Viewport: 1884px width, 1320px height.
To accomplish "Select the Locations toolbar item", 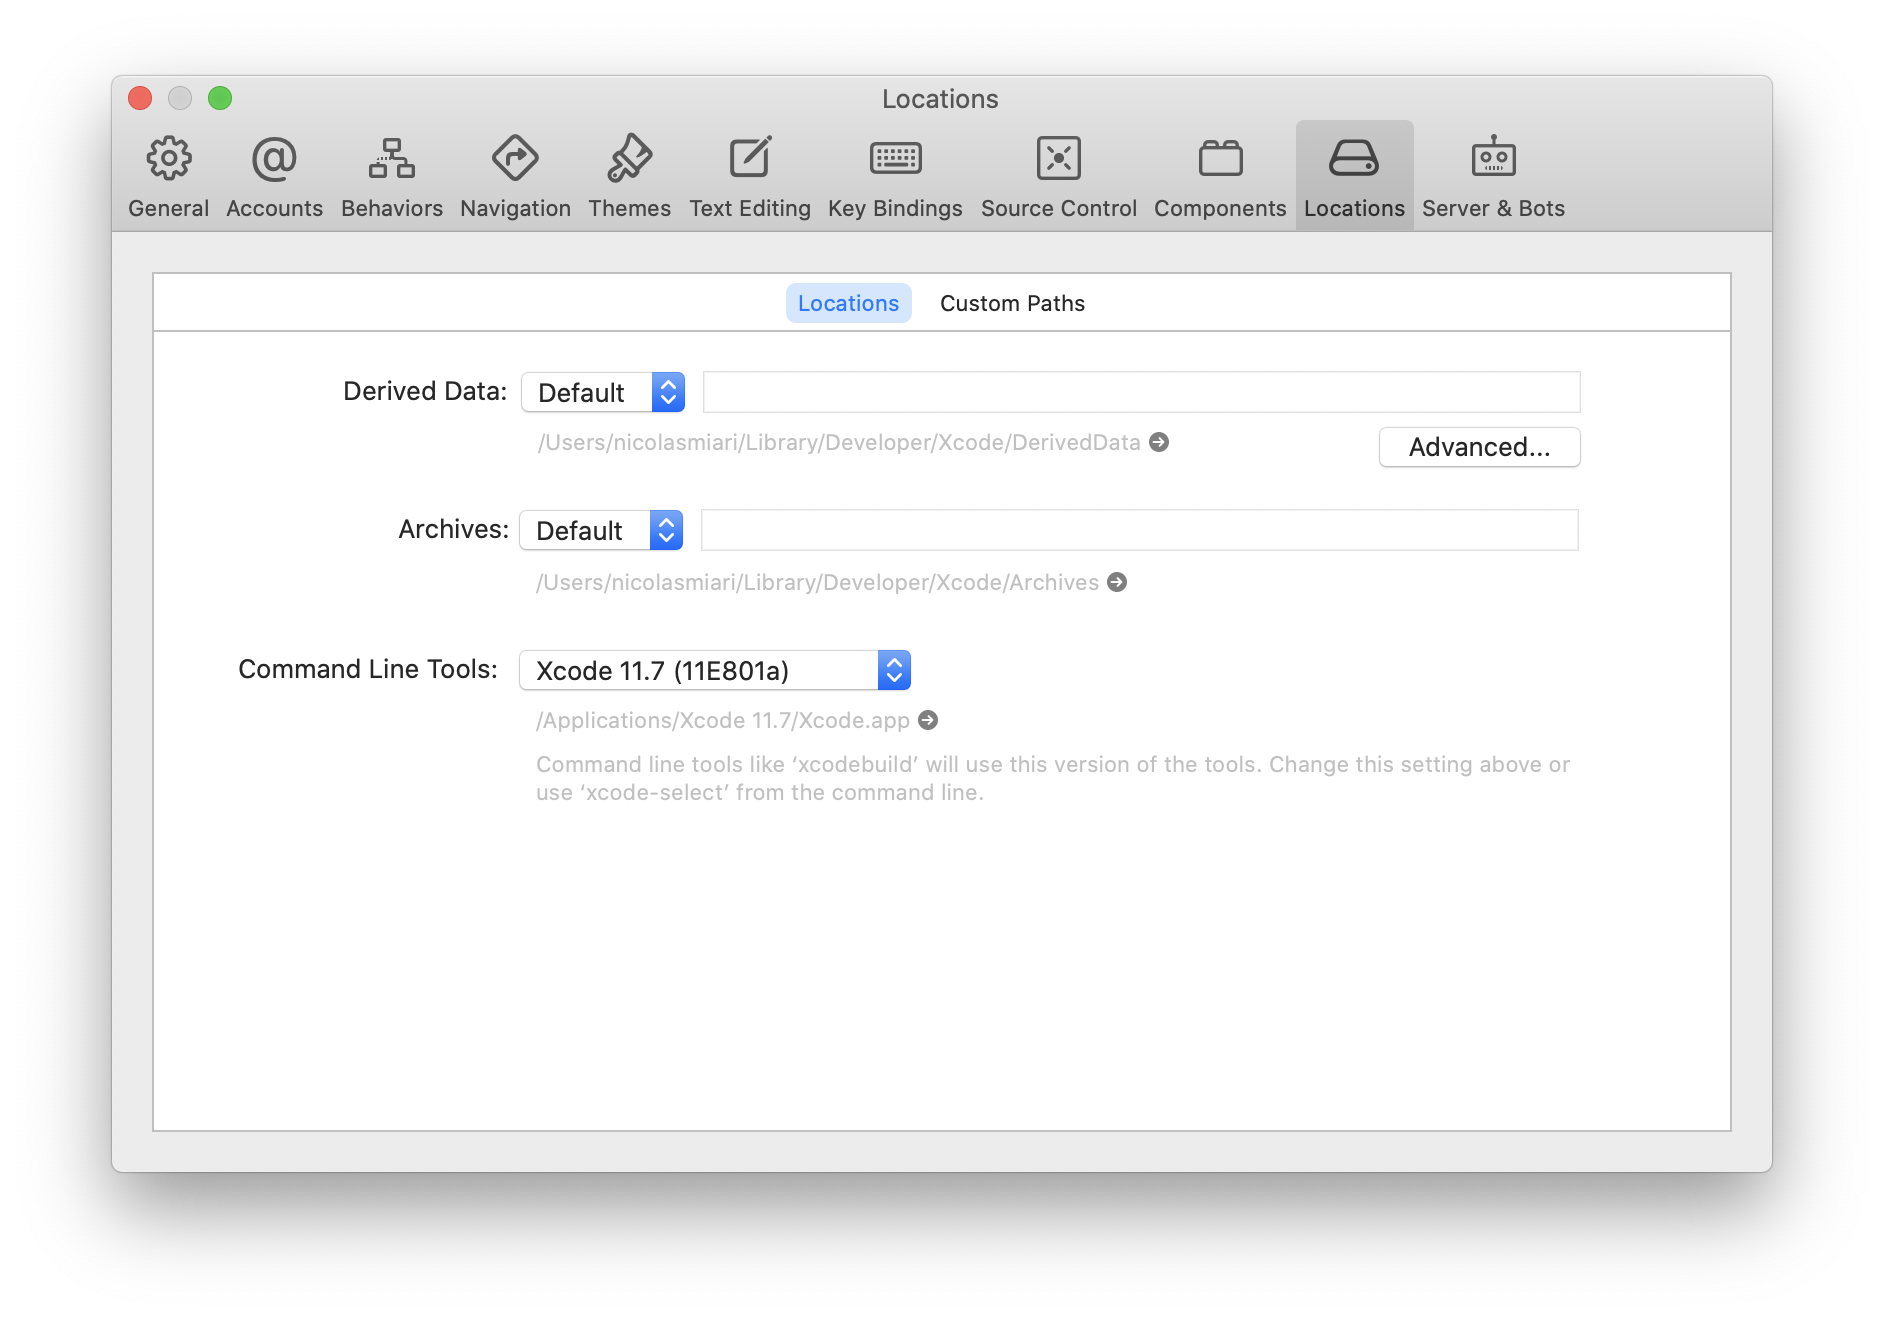I will [1354, 177].
